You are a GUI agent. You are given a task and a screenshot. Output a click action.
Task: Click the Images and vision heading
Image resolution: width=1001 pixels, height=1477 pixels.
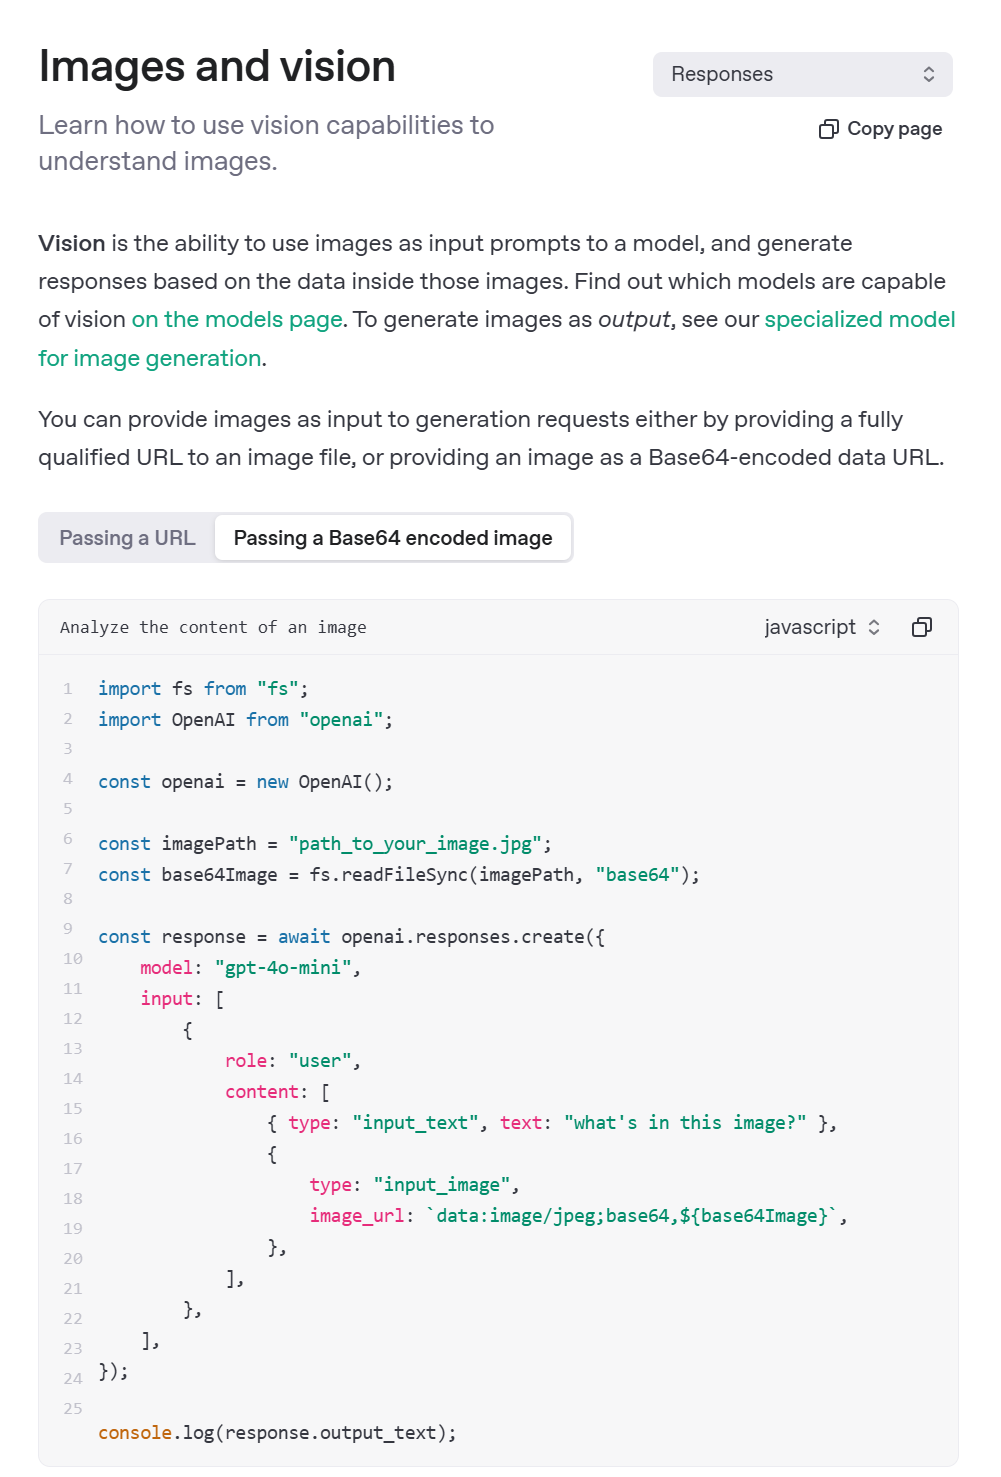(x=217, y=67)
